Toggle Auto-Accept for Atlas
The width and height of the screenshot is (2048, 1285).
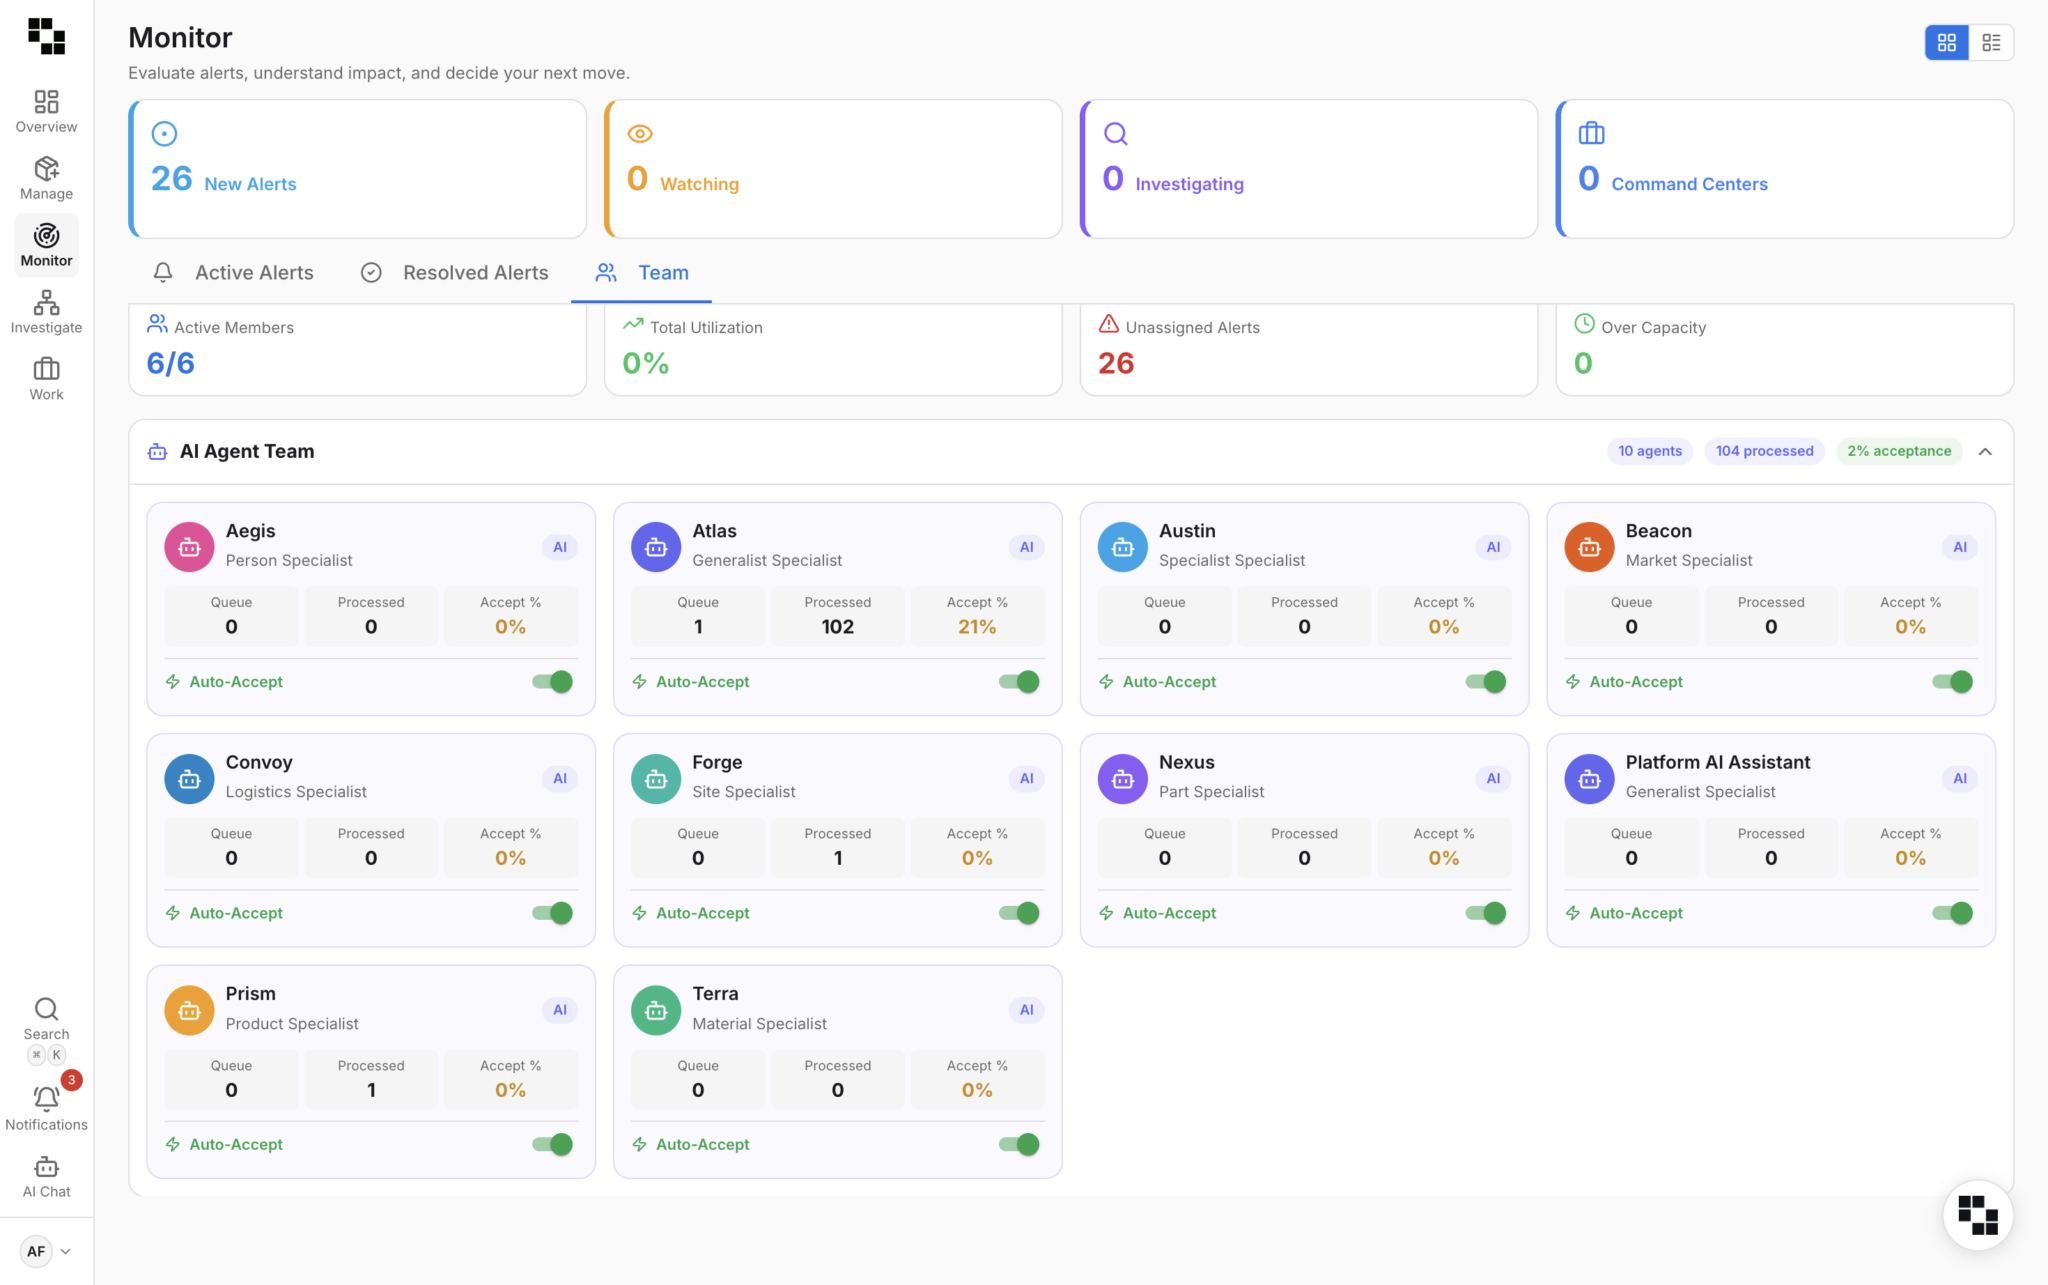click(1019, 682)
